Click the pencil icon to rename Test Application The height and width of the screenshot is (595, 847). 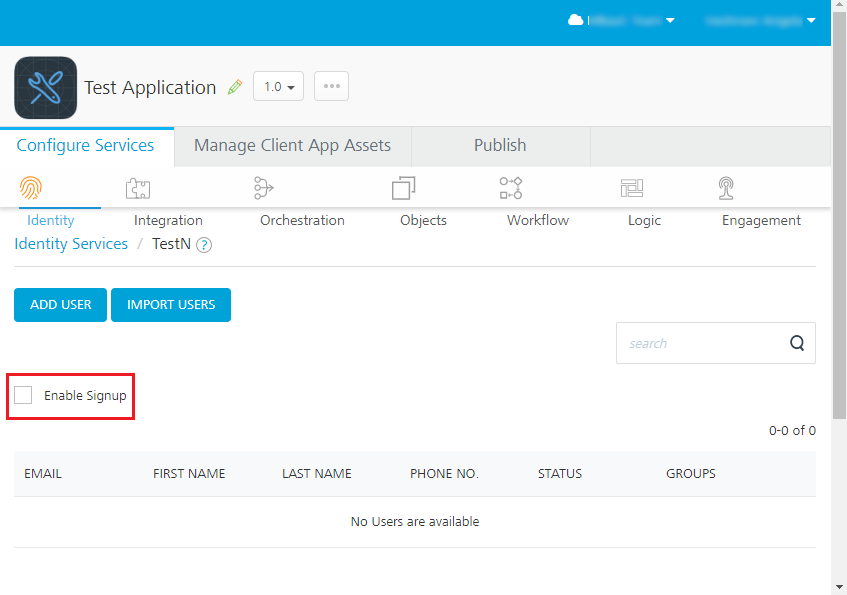(235, 87)
